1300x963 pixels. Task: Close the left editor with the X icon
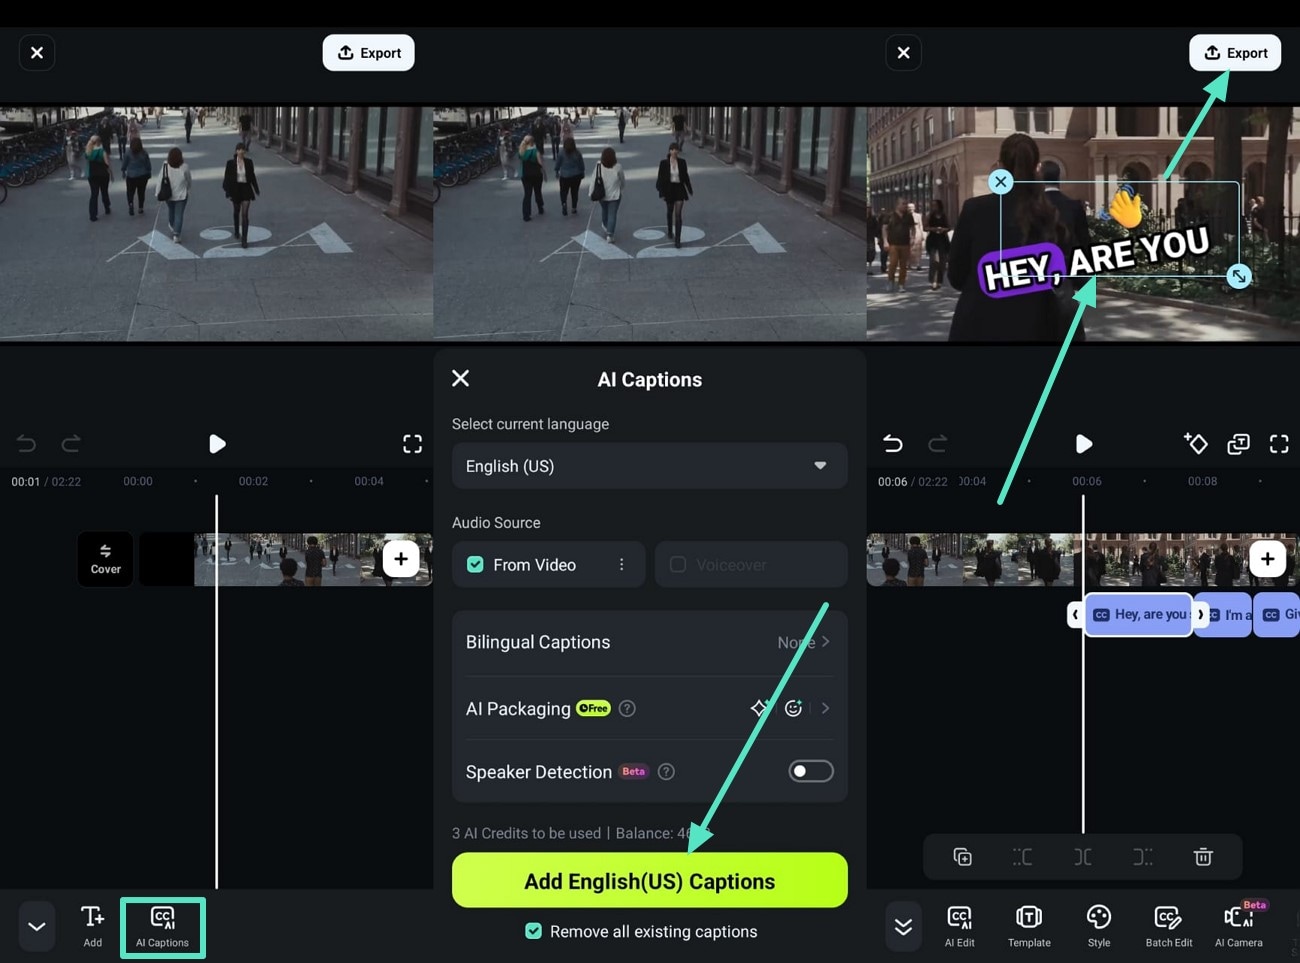(x=37, y=53)
